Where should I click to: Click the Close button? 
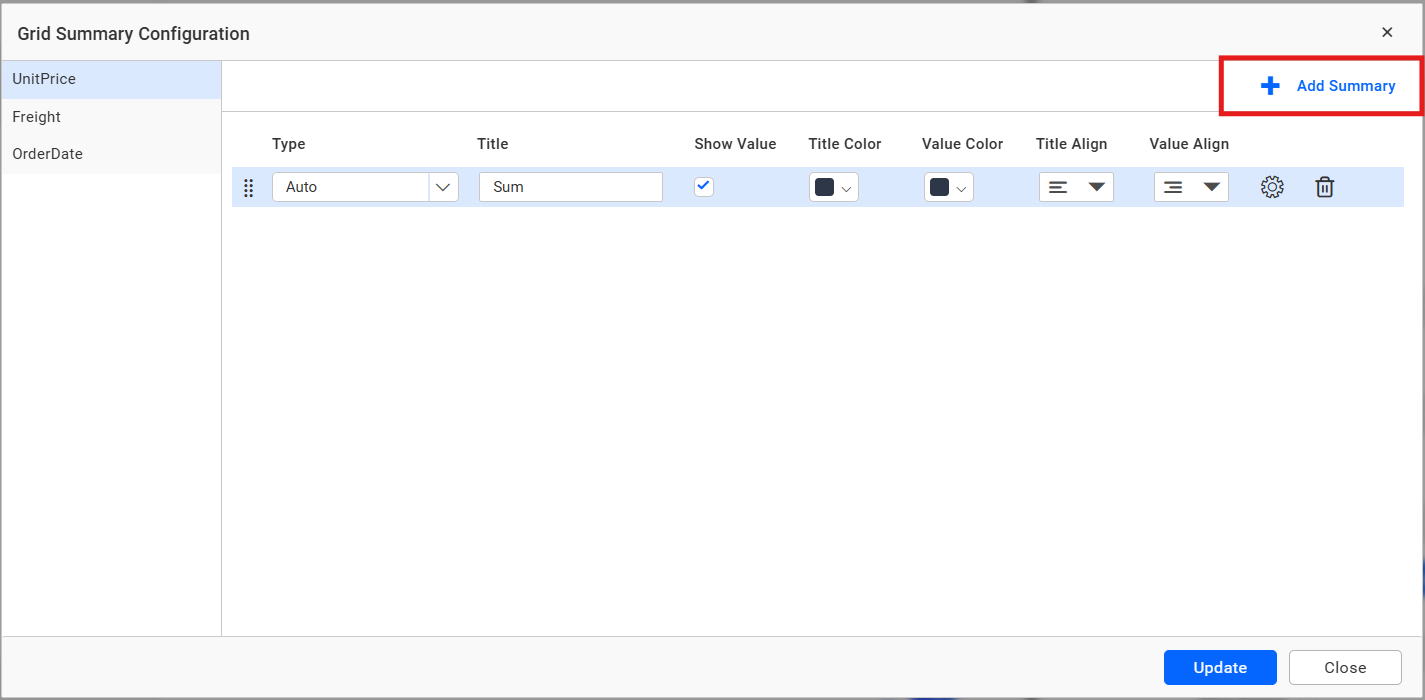(x=1344, y=667)
